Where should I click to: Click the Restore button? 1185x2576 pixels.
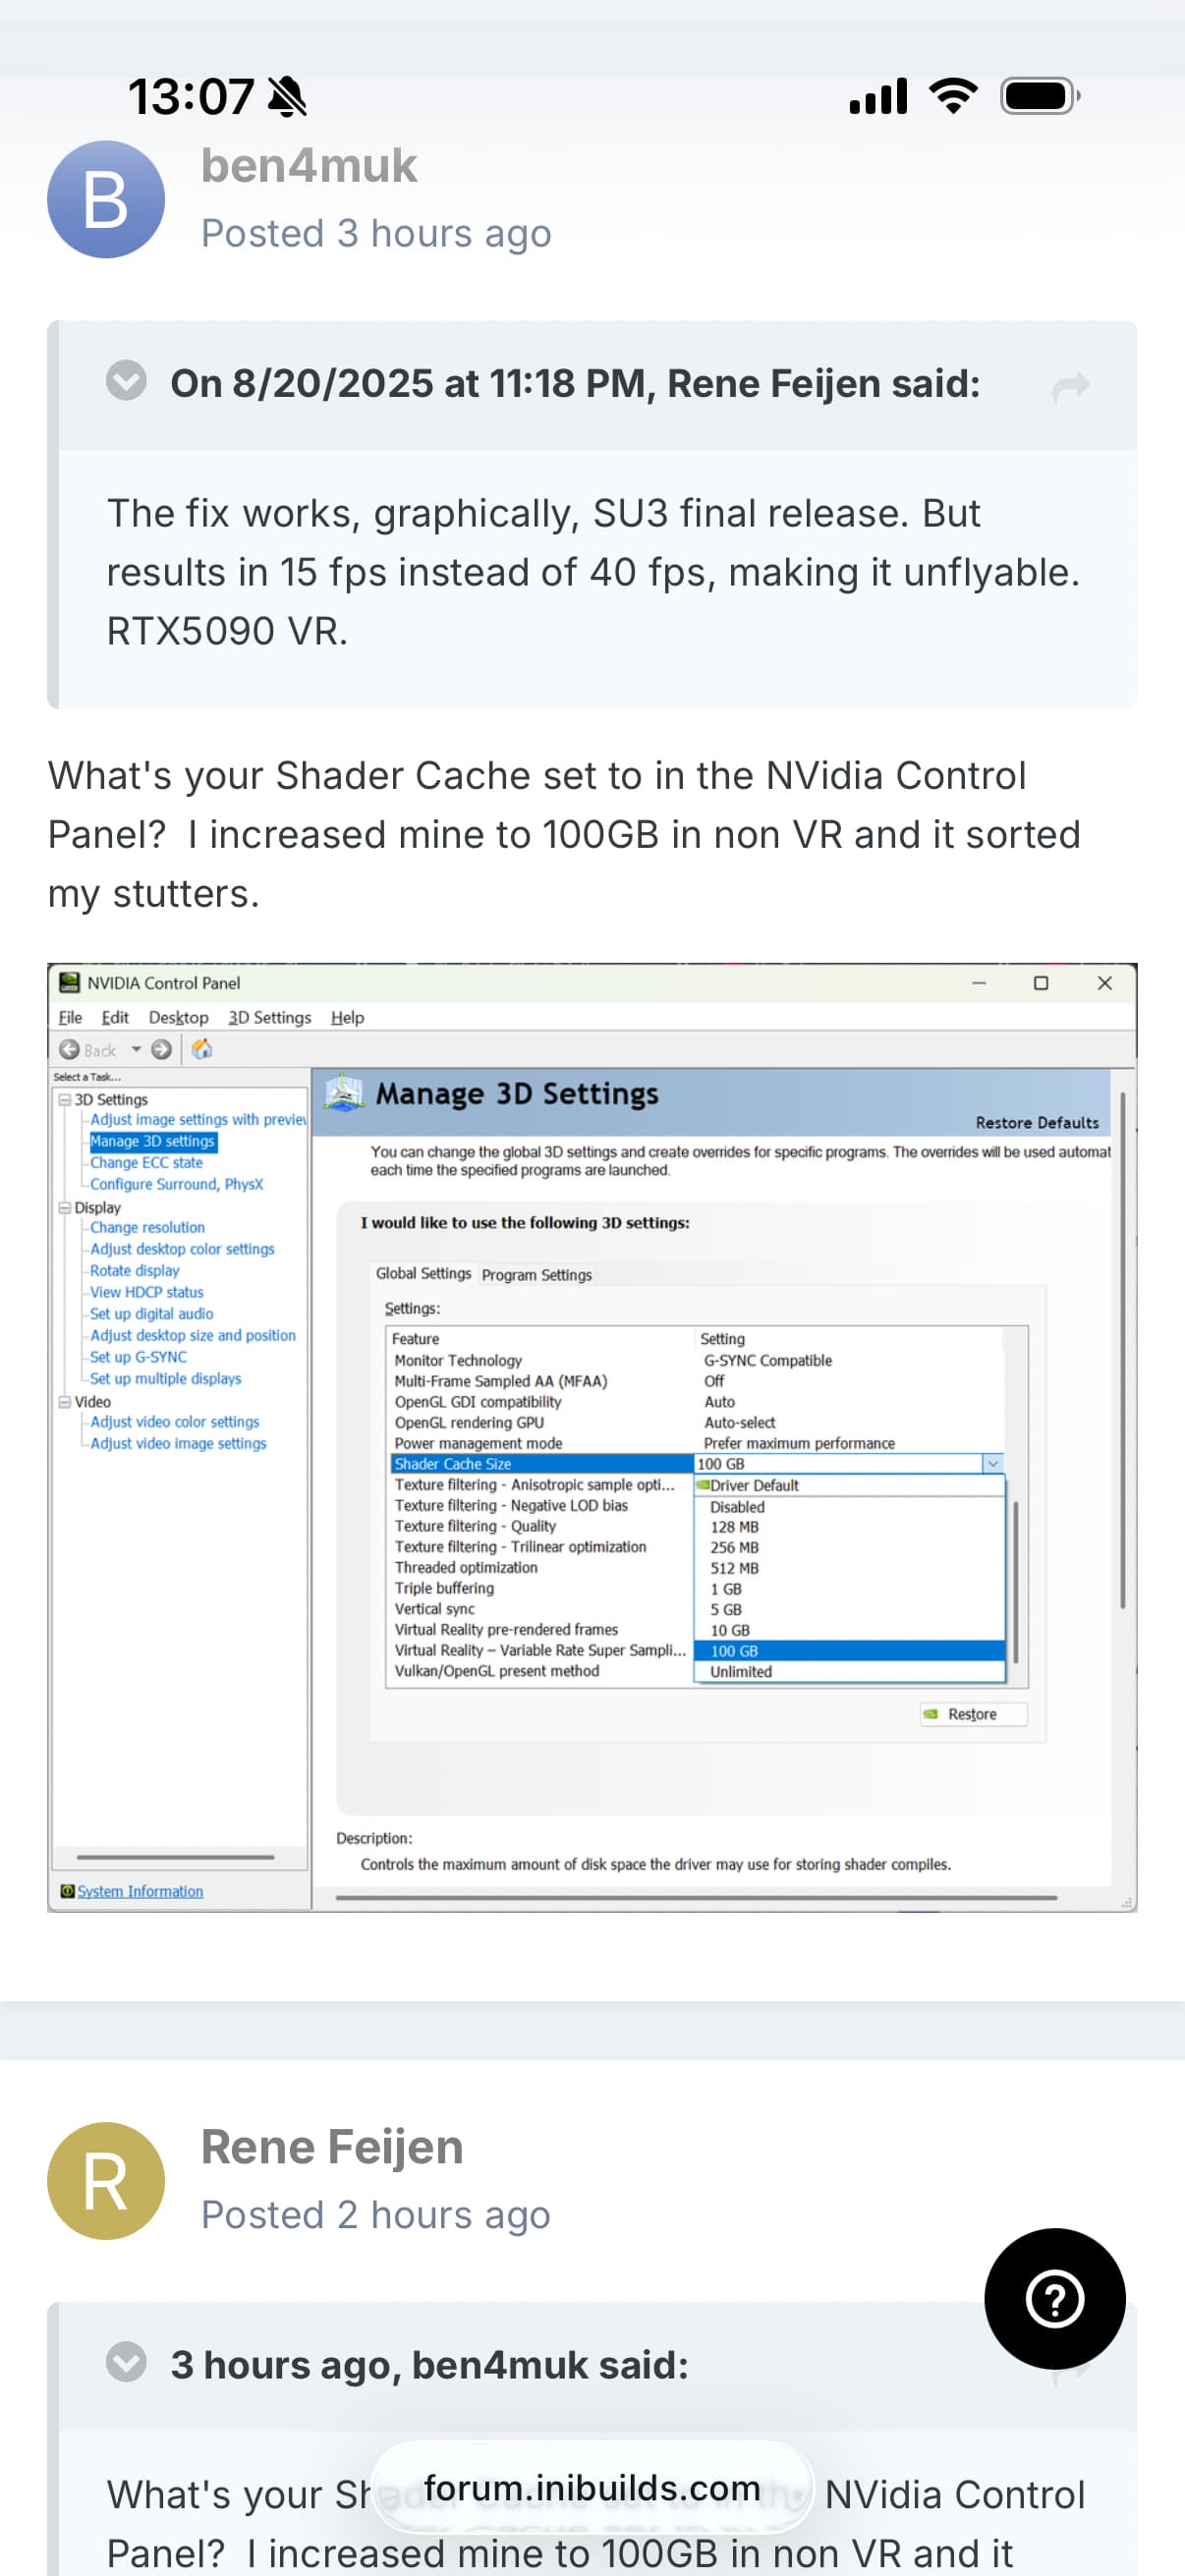coord(973,1714)
